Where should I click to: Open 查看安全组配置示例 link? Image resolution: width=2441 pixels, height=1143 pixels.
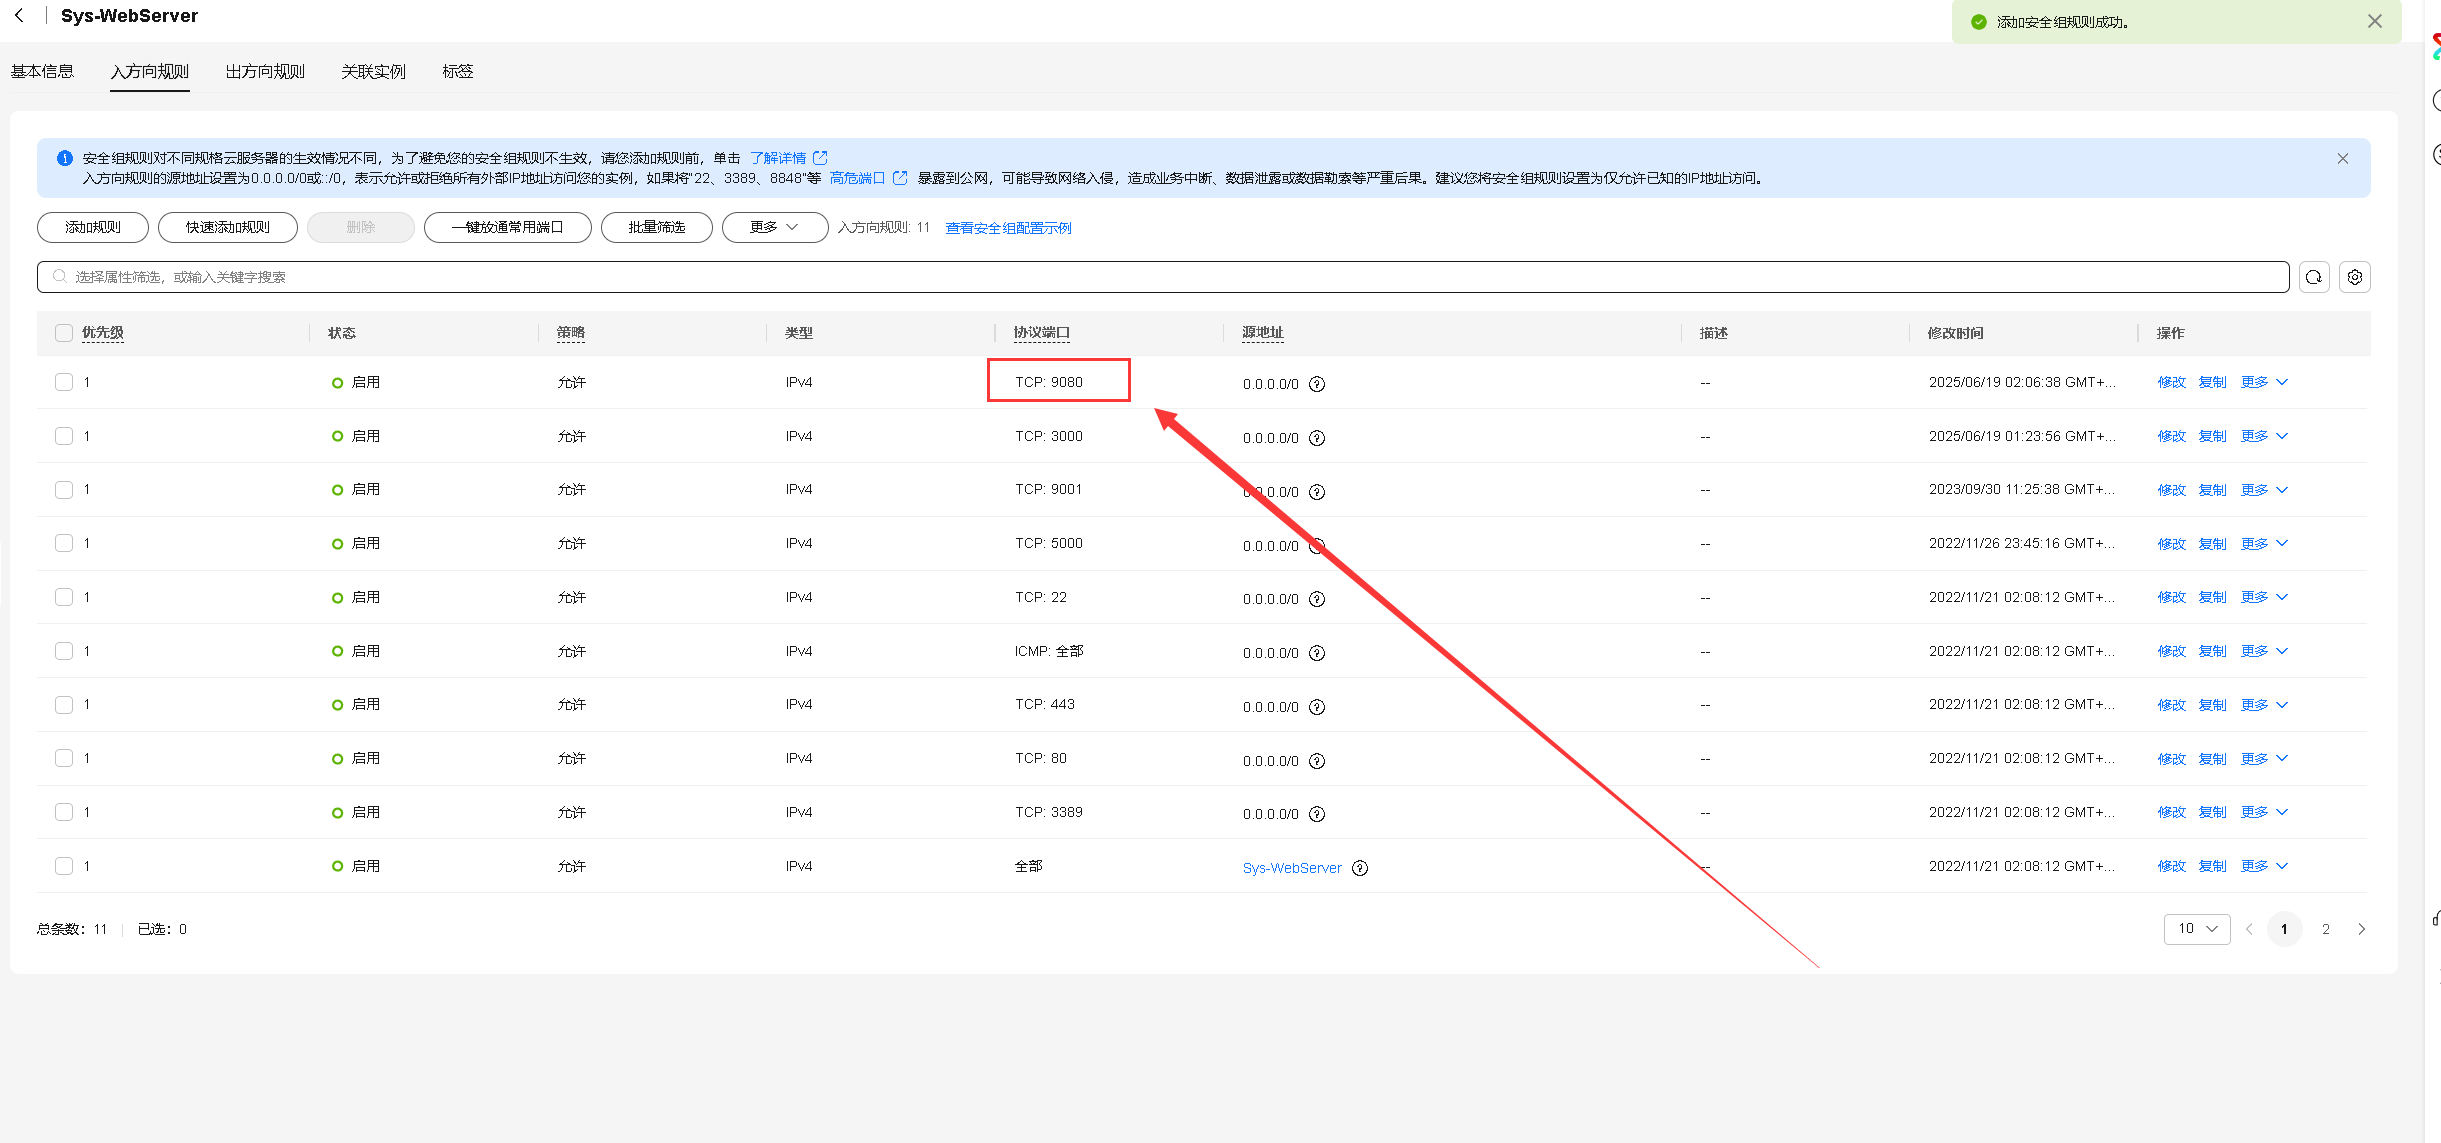(x=1008, y=228)
